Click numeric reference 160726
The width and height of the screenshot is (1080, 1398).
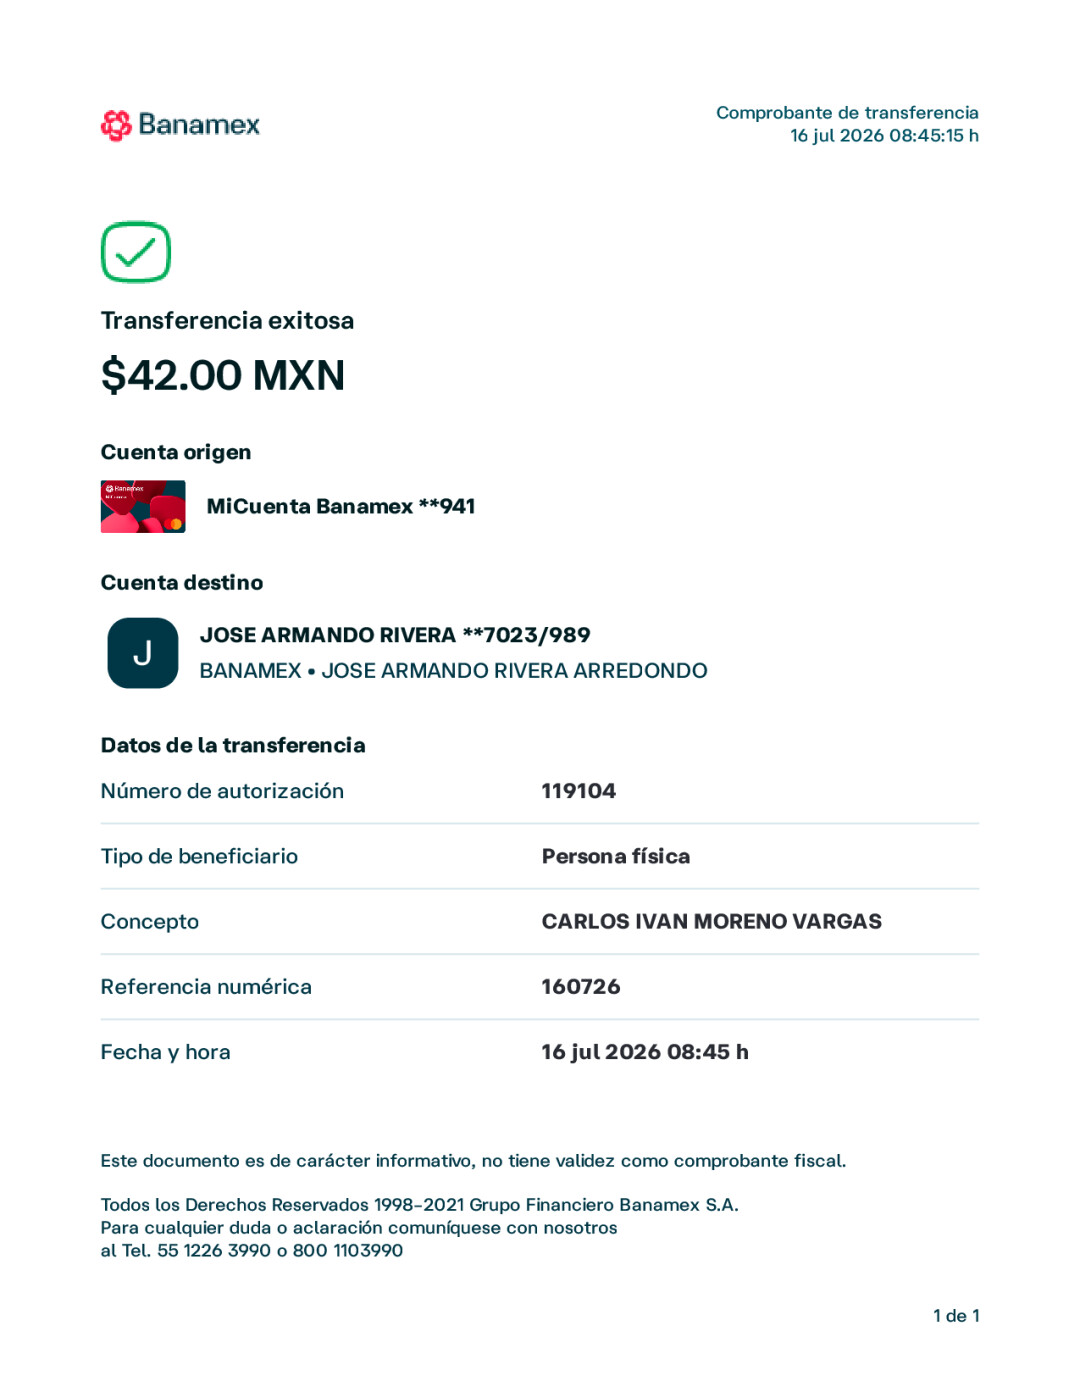point(581,987)
